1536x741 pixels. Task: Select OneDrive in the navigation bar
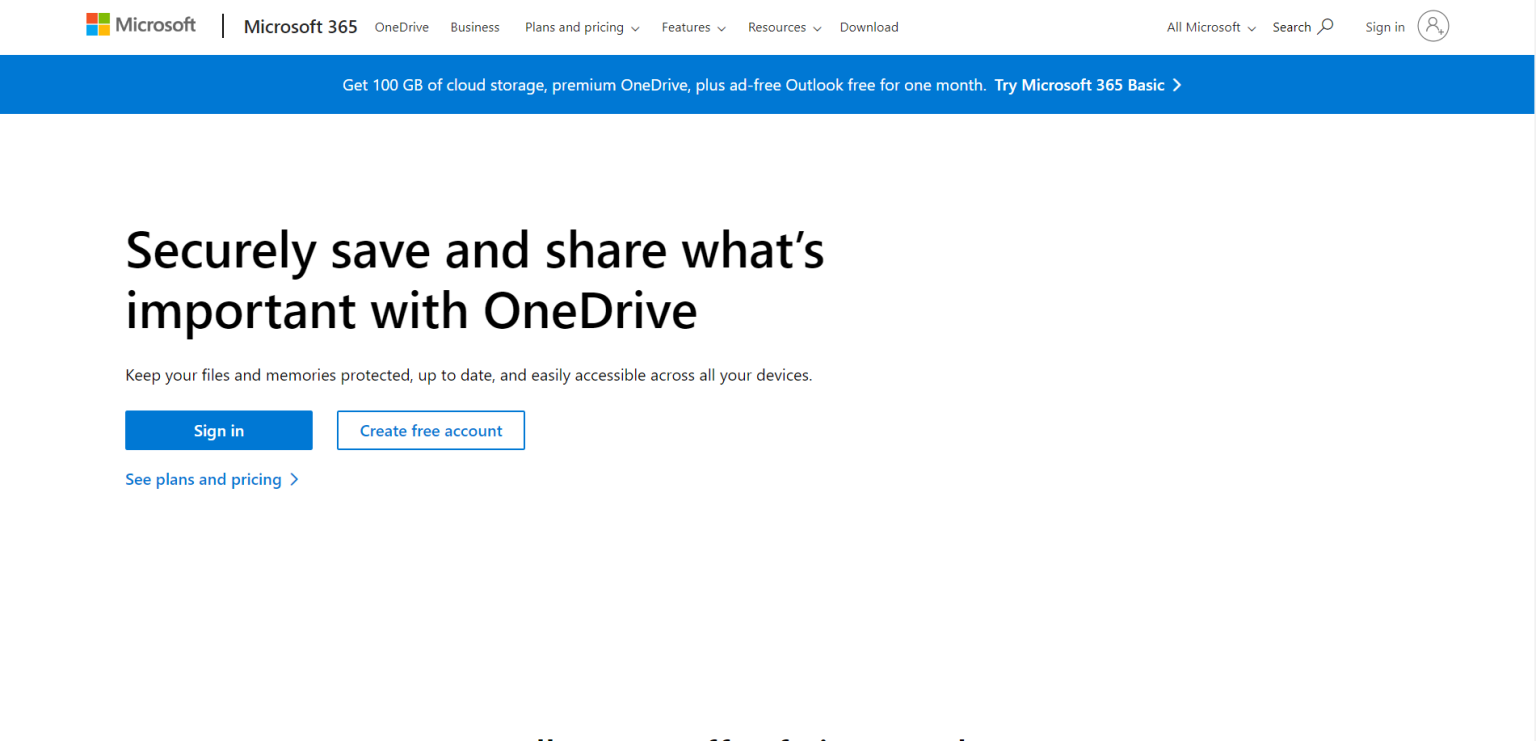pos(401,27)
